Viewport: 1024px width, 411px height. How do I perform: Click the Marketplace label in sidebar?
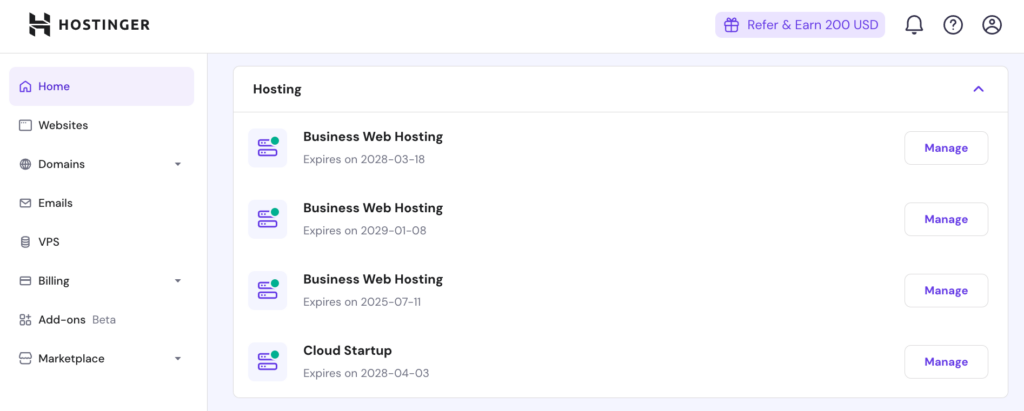tap(71, 359)
